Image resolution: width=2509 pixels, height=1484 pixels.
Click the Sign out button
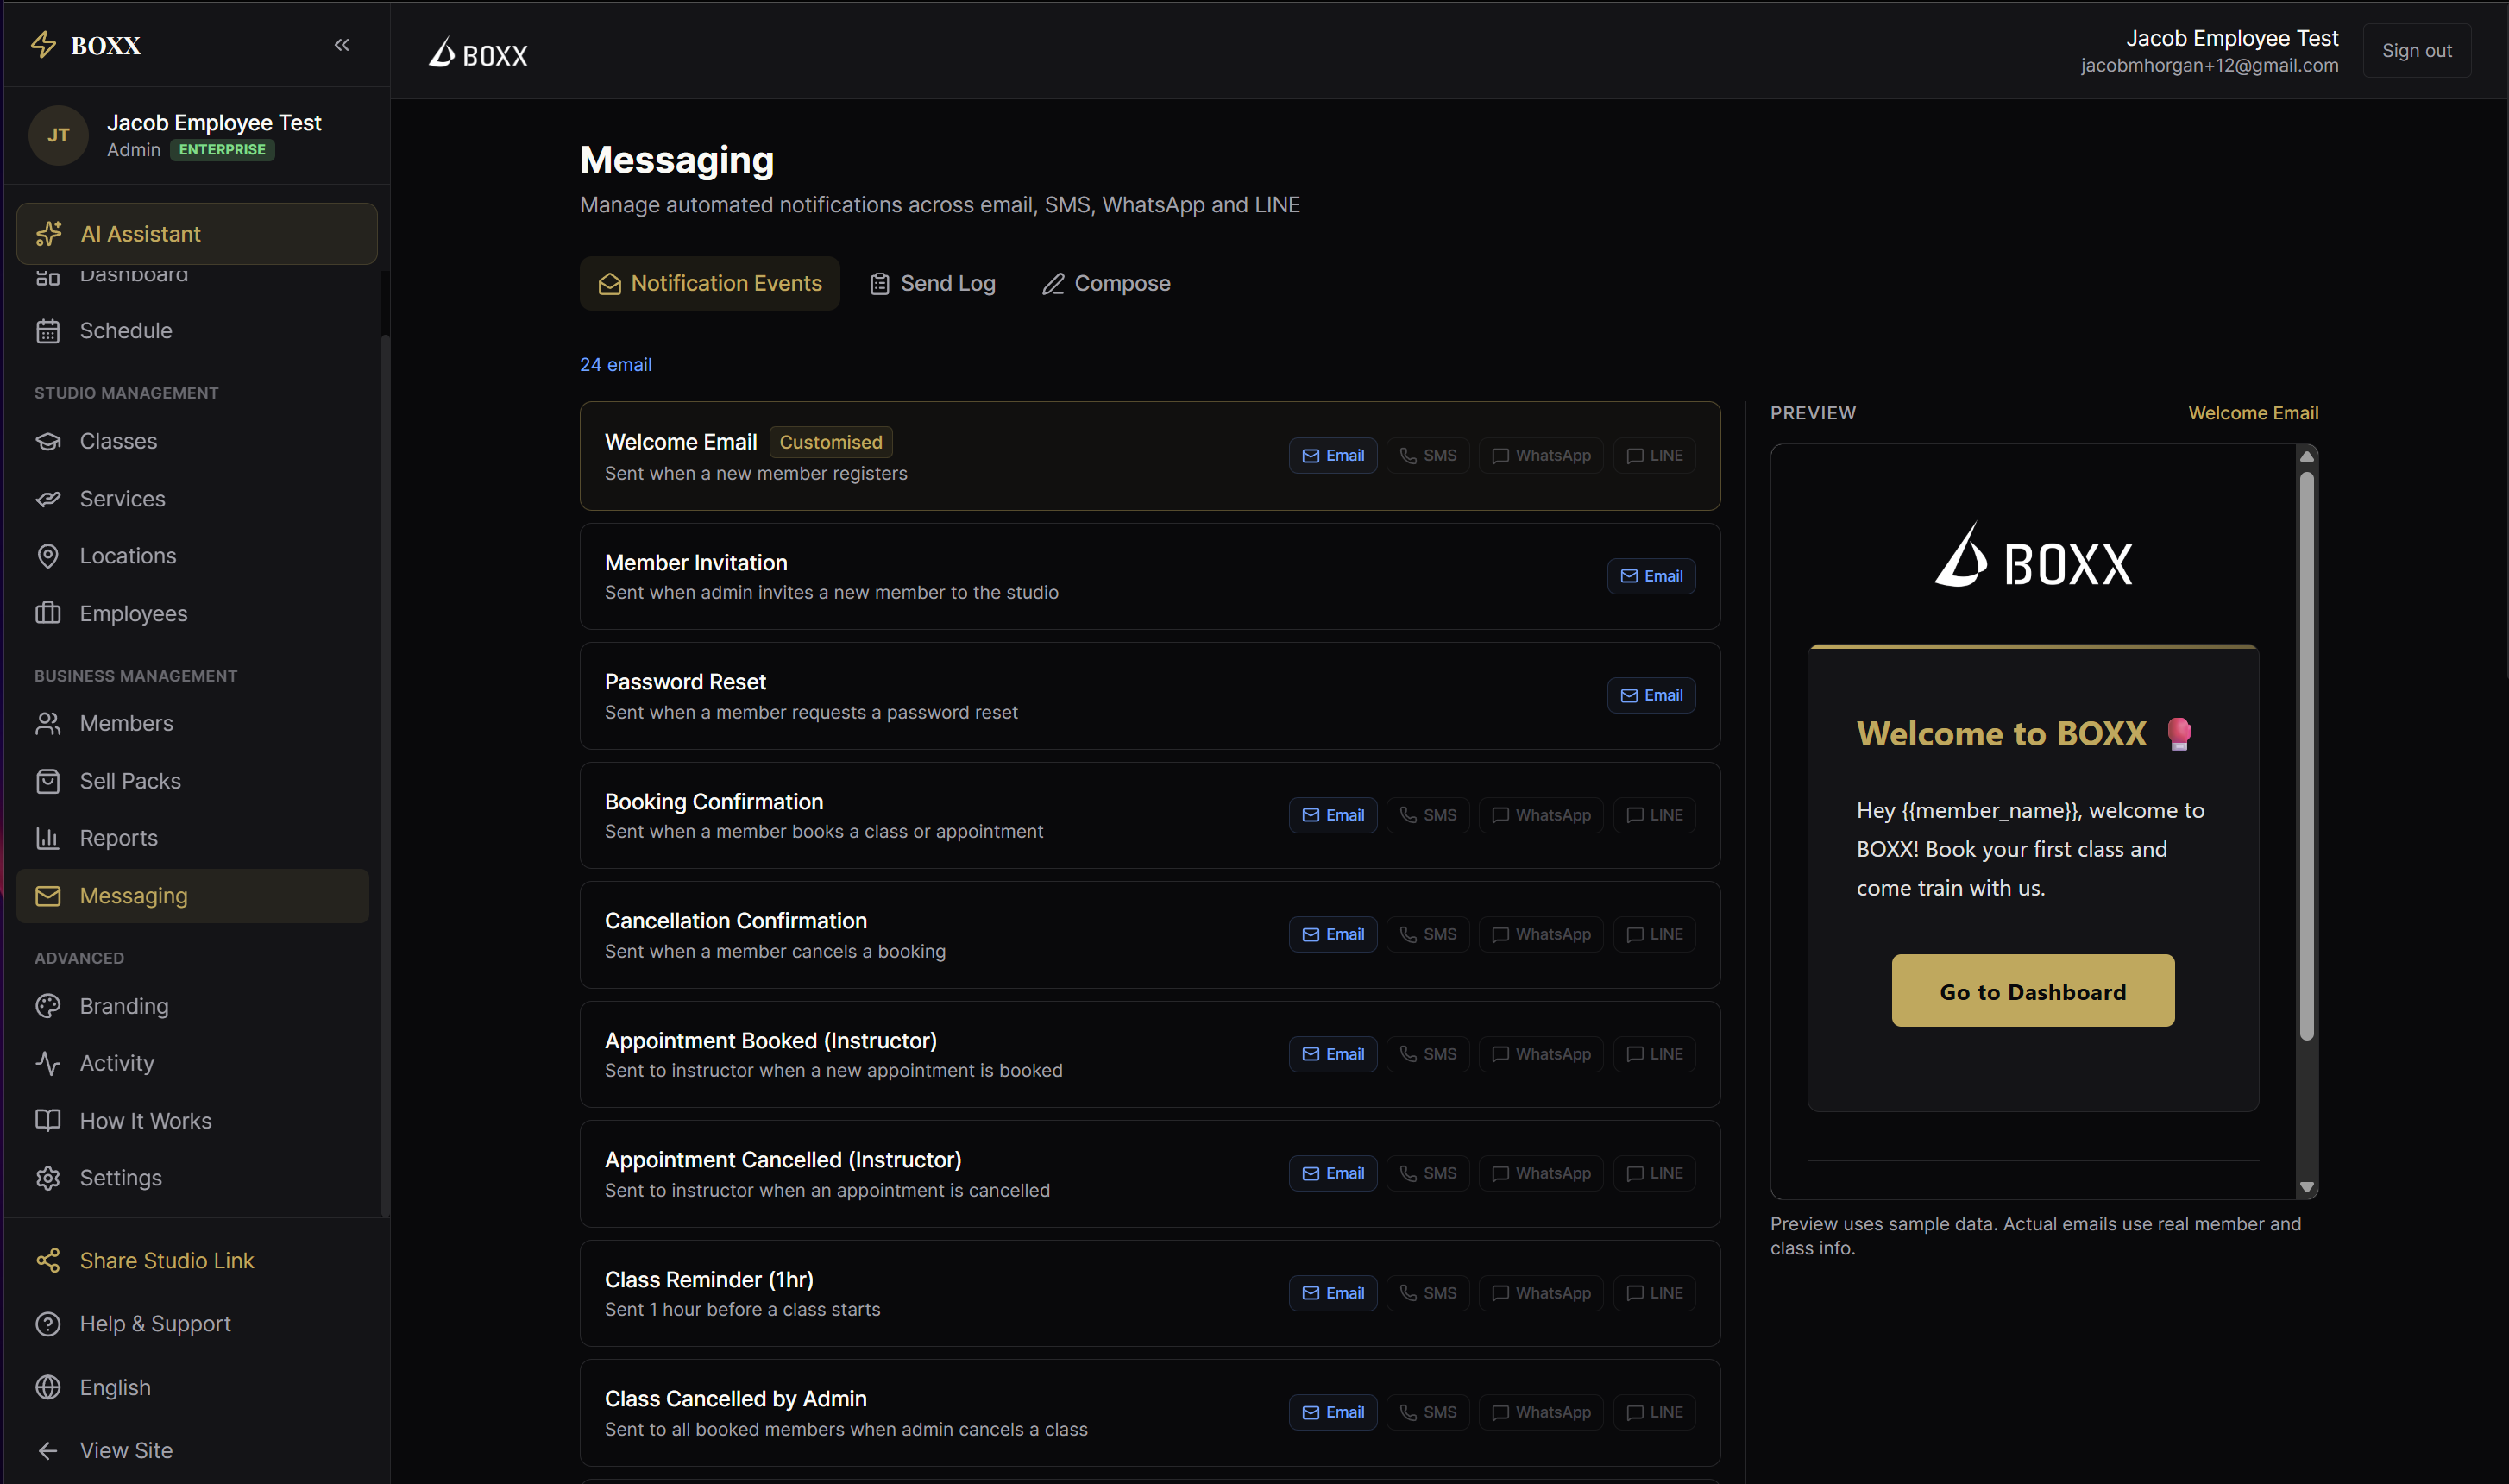point(2416,50)
